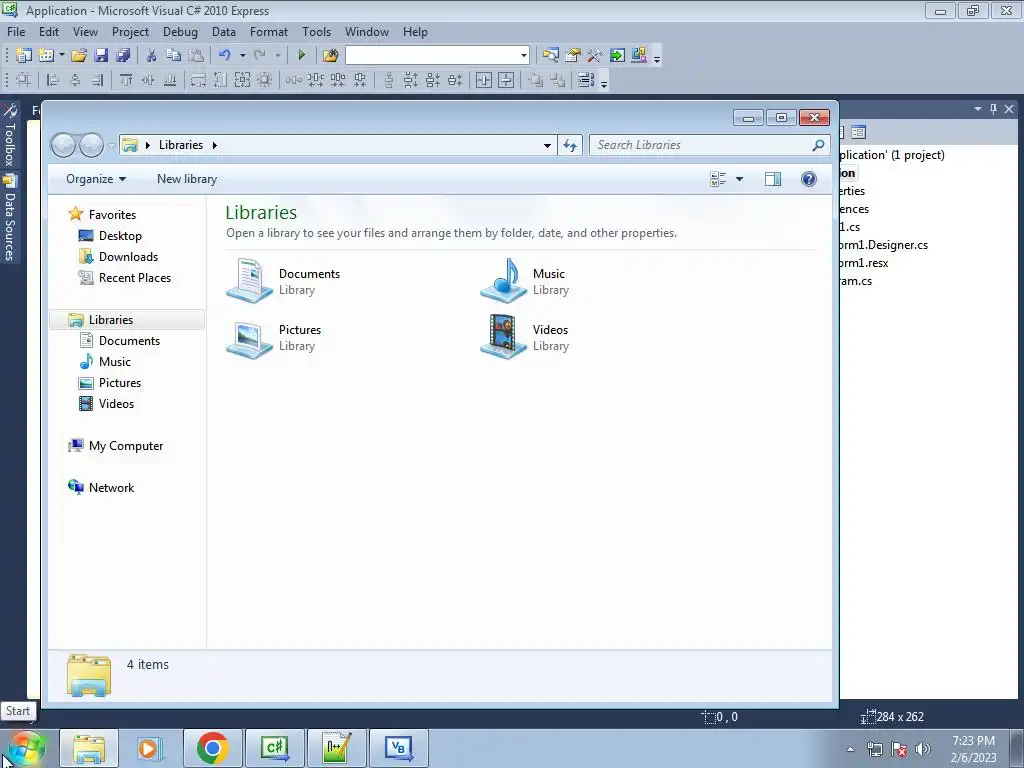Click the Windows Start orb
The height and width of the screenshot is (768, 1024).
click(27, 748)
